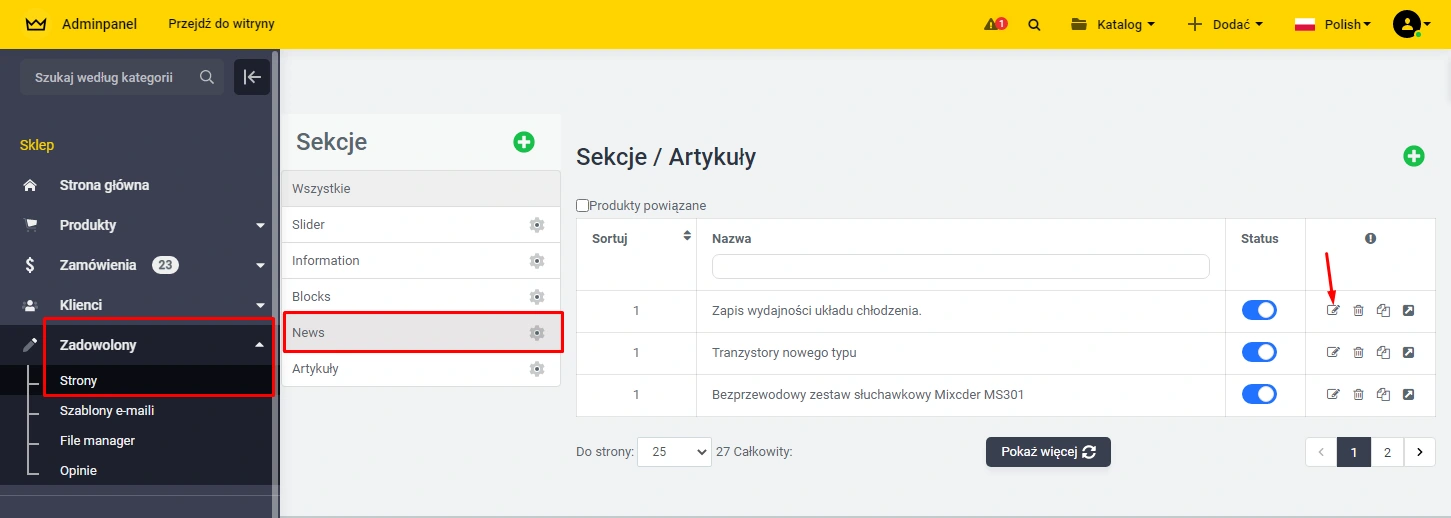Viewport: 1451px width, 518px height.
Task: Open settings gear for Artykuły section
Action: pos(537,369)
